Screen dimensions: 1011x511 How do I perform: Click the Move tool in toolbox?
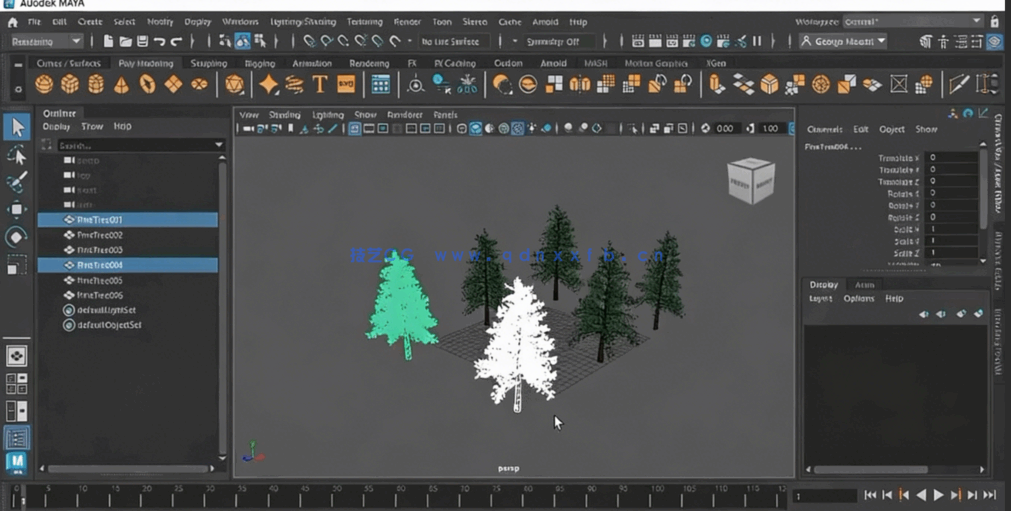point(17,209)
